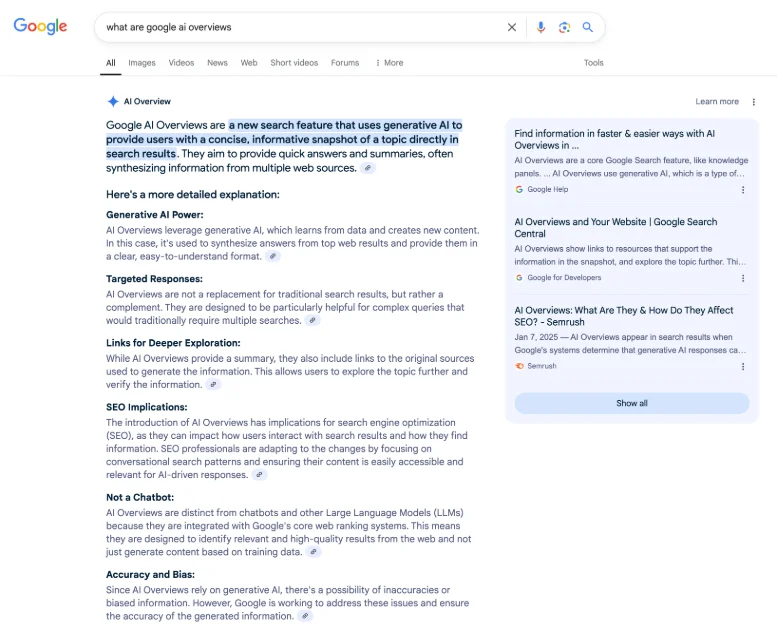
Task: Open the Tools options
Action: pyautogui.click(x=593, y=63)
